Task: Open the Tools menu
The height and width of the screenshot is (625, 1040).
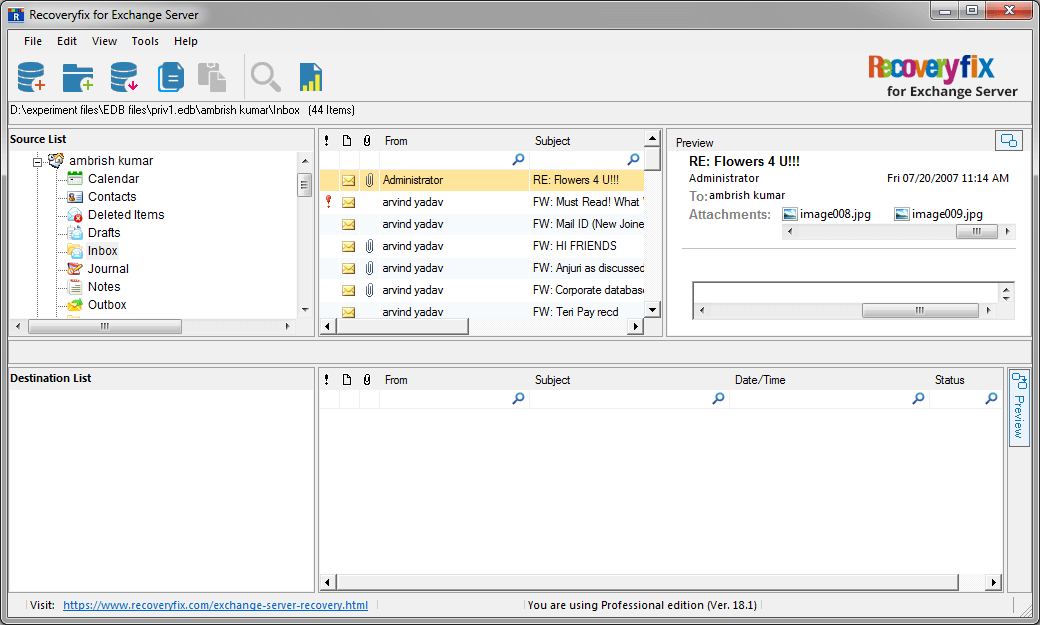Action: coord(145,41)
